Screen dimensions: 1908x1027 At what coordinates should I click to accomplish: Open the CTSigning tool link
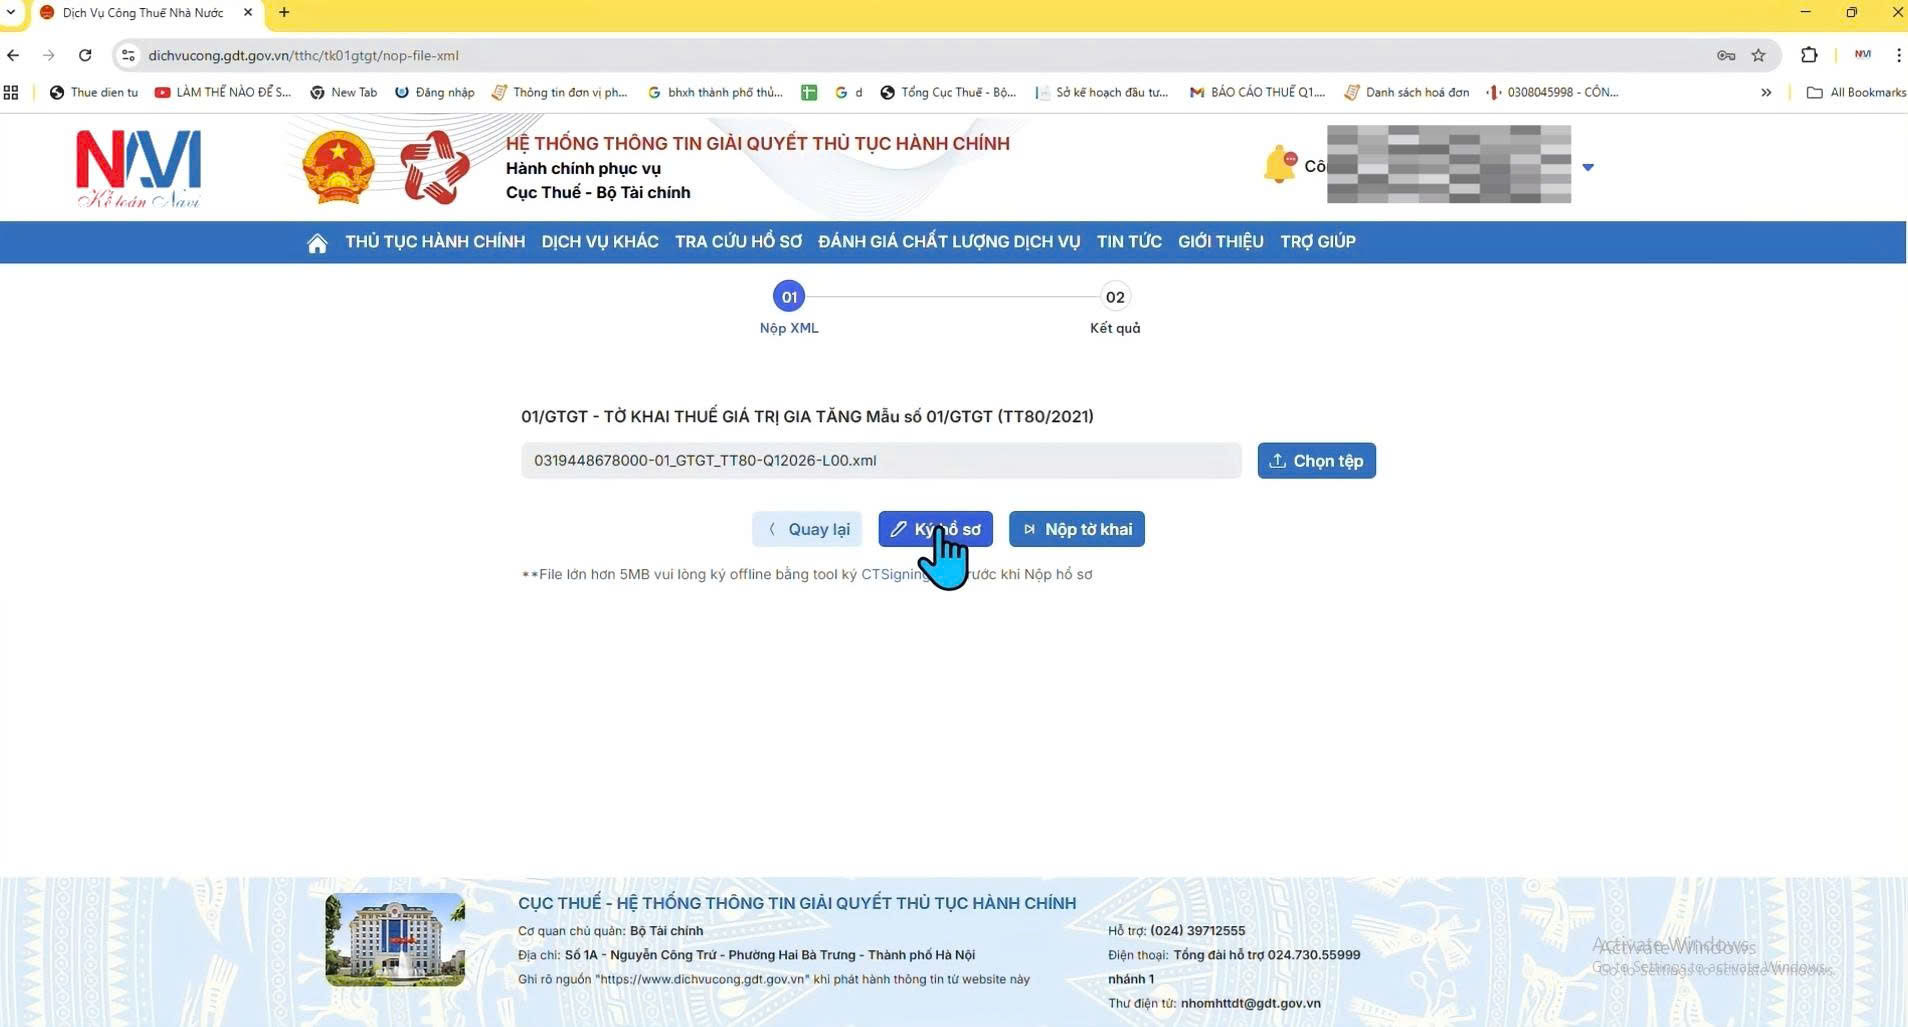[x=893, y=575]
